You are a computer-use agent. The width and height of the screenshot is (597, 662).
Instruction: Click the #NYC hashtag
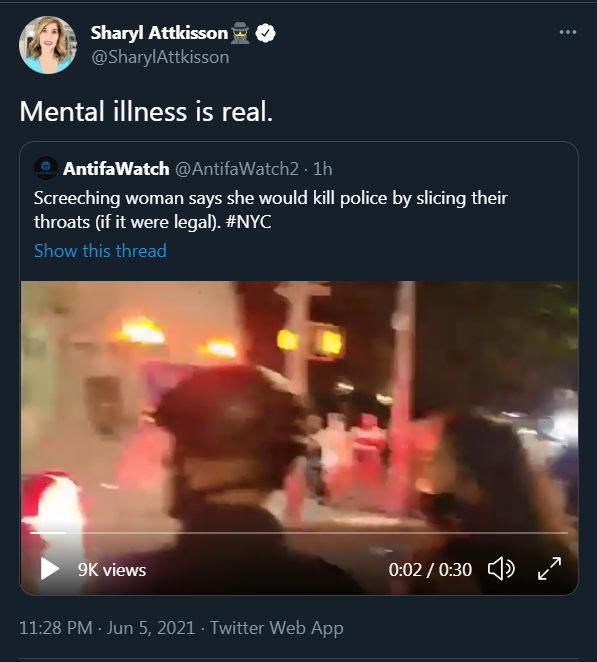click(x=248, y=222)
